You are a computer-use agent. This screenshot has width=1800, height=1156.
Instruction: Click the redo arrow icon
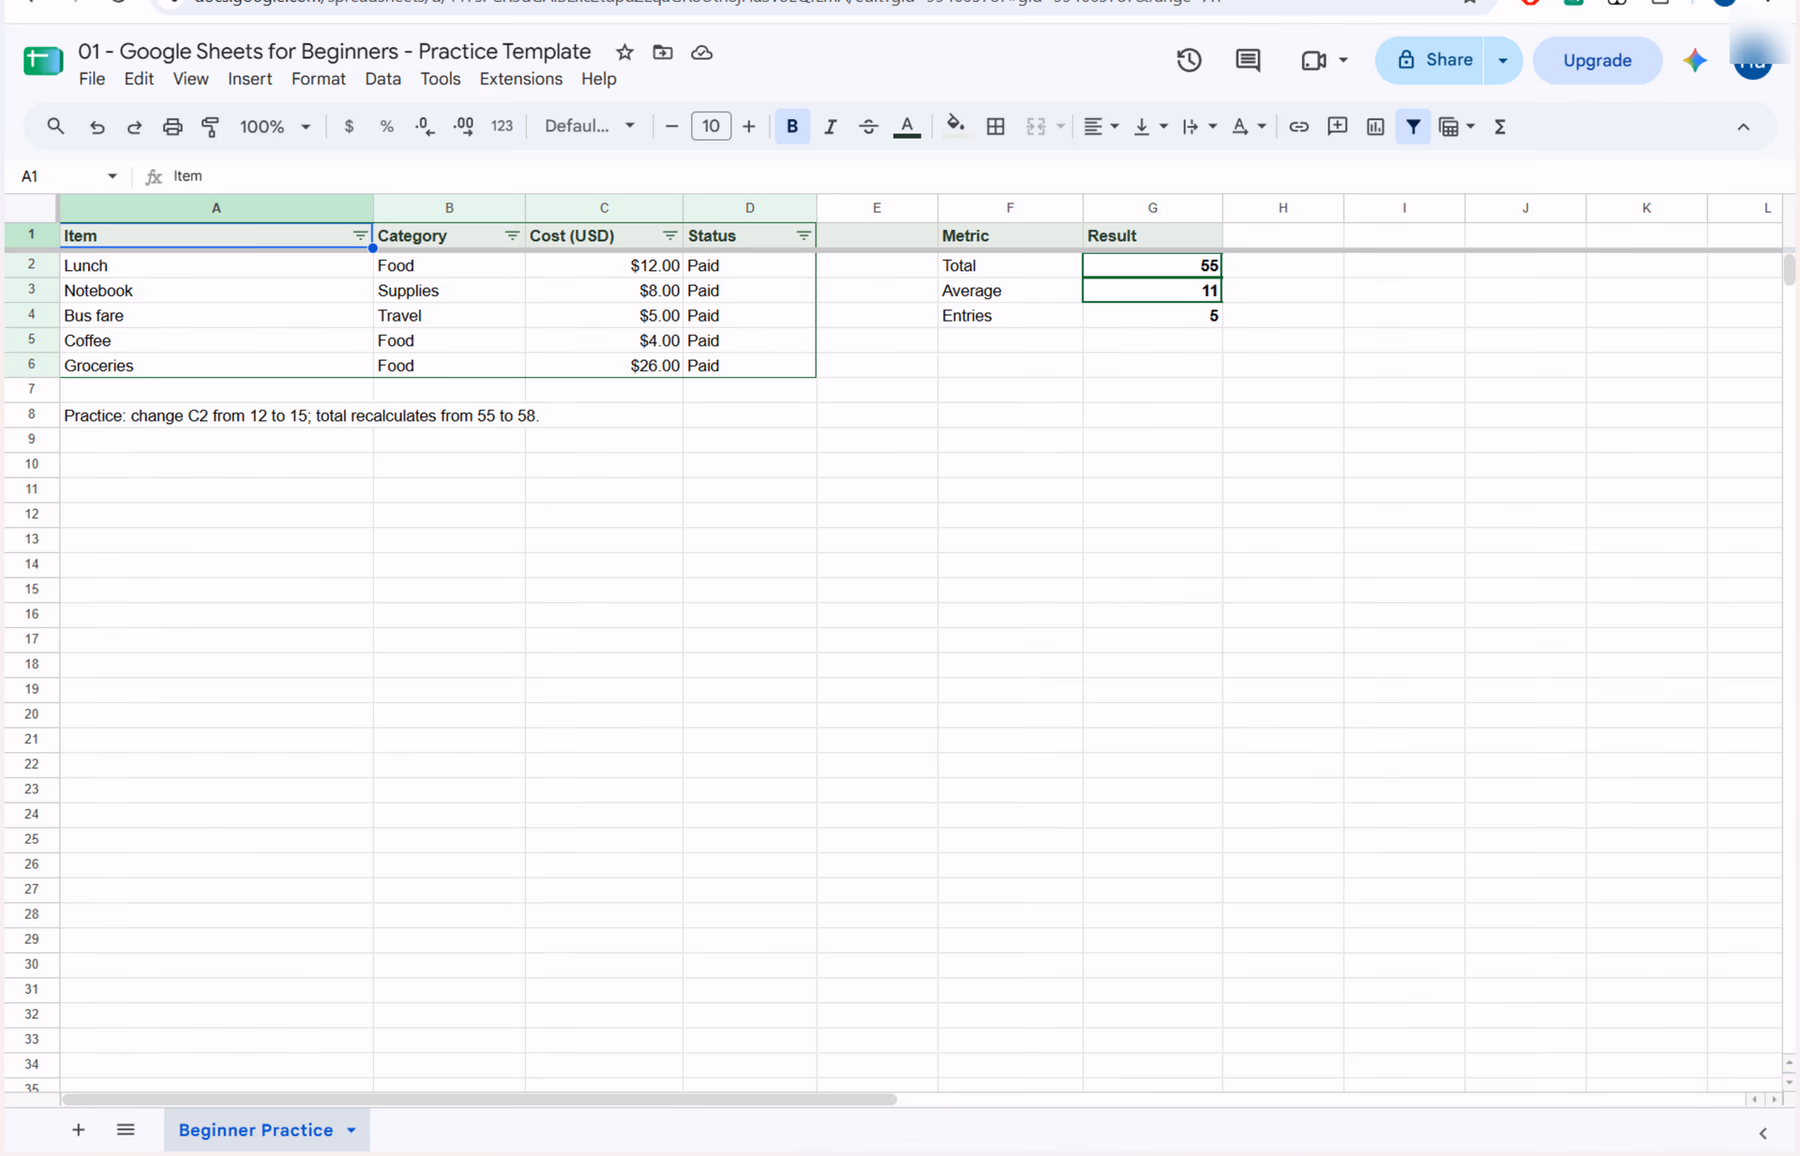[134, 127]
